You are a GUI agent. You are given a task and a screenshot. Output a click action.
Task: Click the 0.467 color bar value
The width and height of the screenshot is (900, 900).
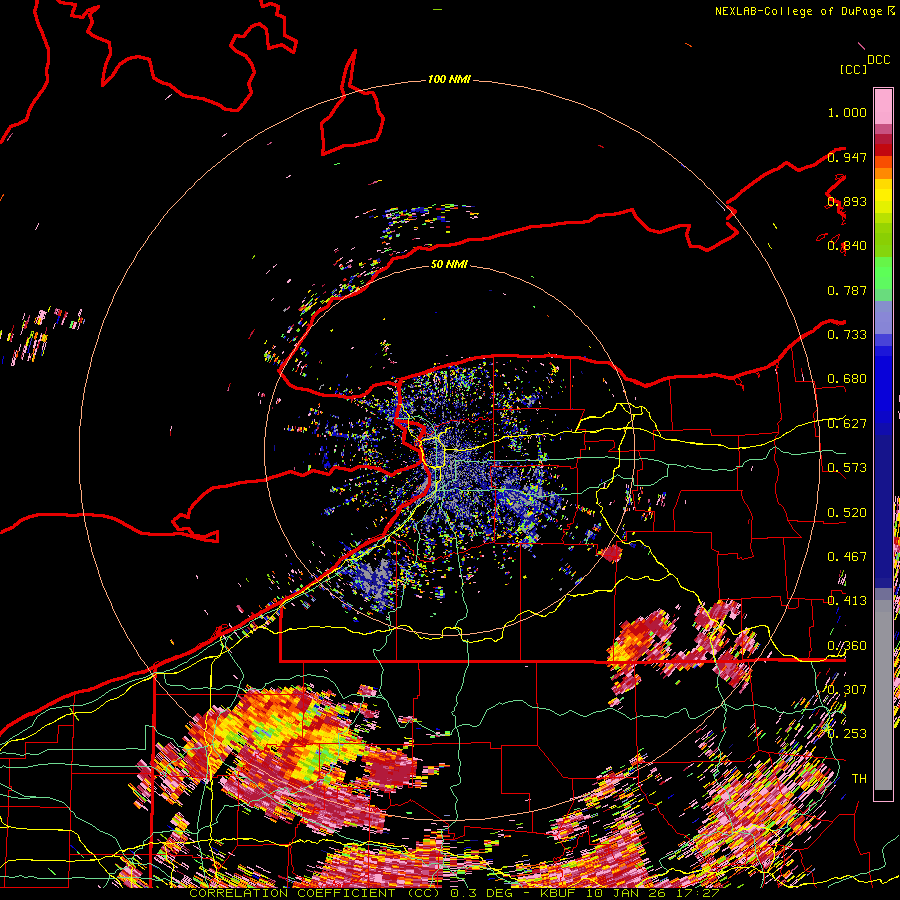[x=847, y=557]
